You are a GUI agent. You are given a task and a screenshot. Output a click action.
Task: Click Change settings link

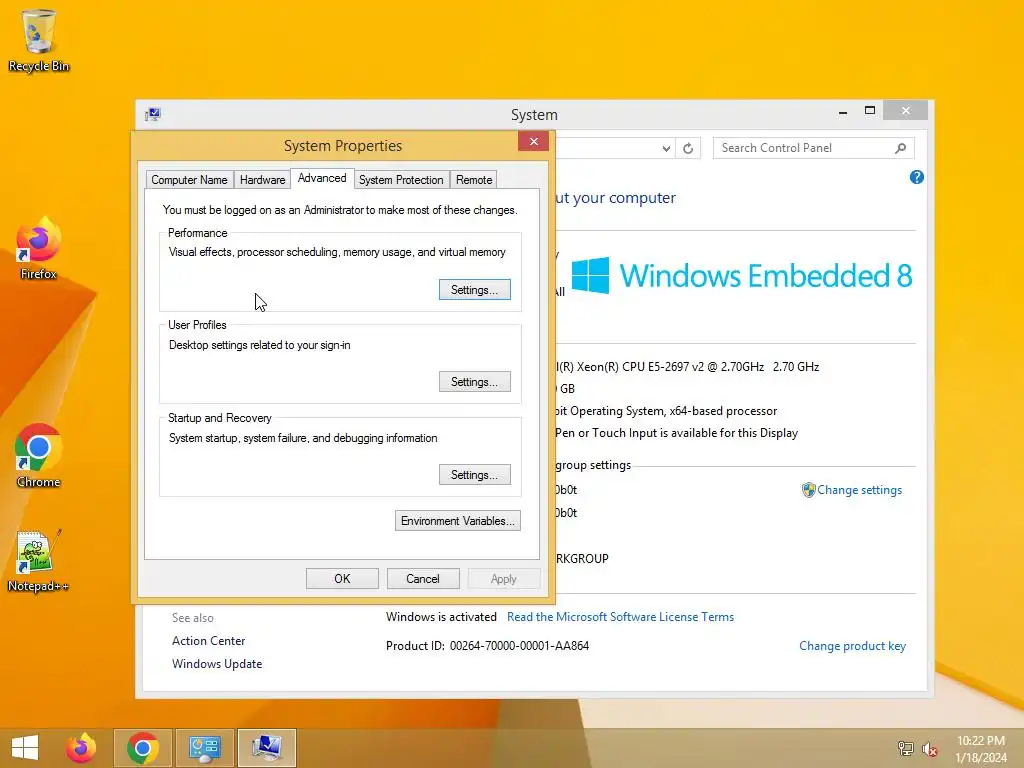click(859, 490)
